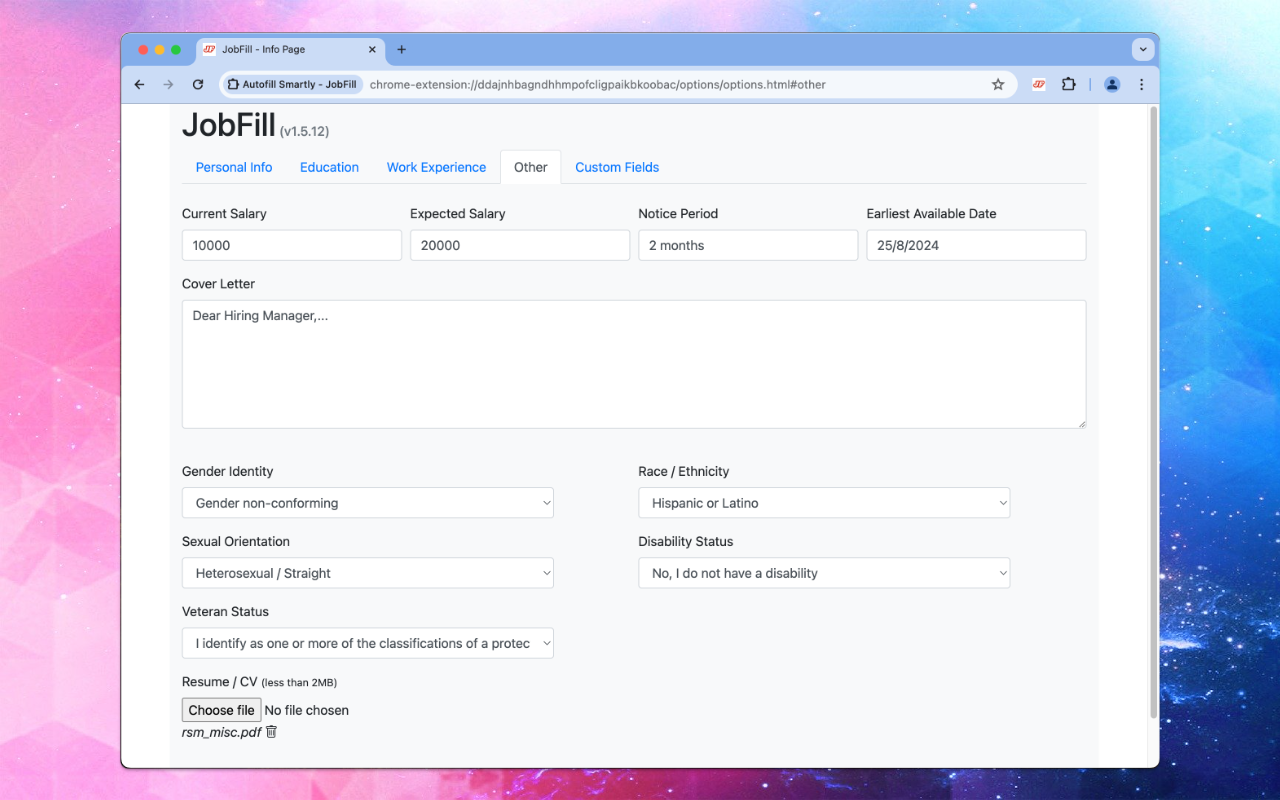Bookmark page with the star icon
Viewport: 1280px width, 800px height.
pyautogui.click(x=998, y=85)
